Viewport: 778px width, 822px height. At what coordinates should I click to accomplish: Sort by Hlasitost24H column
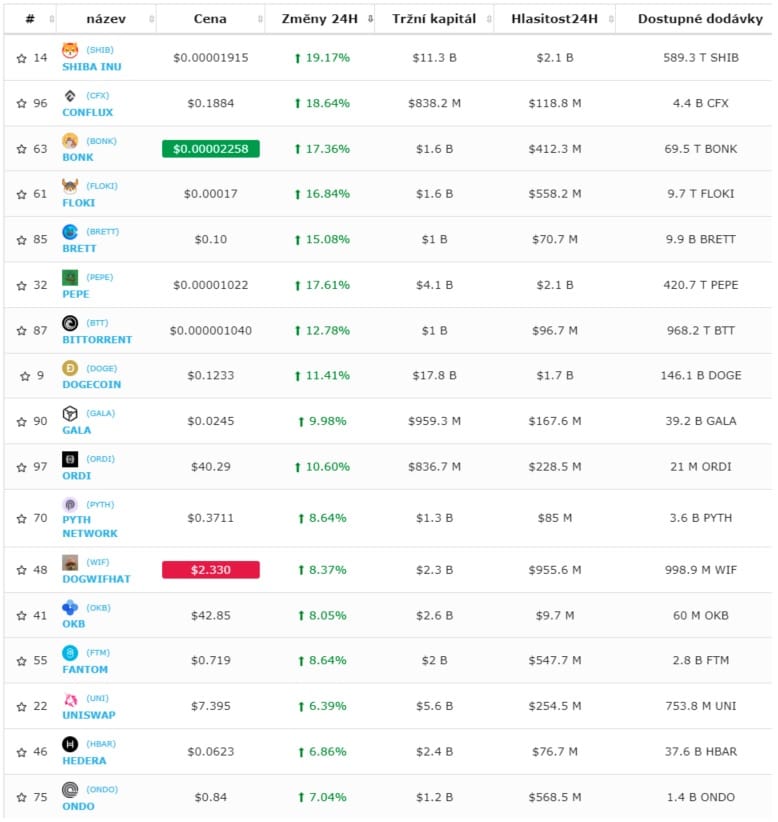point(555,19)
